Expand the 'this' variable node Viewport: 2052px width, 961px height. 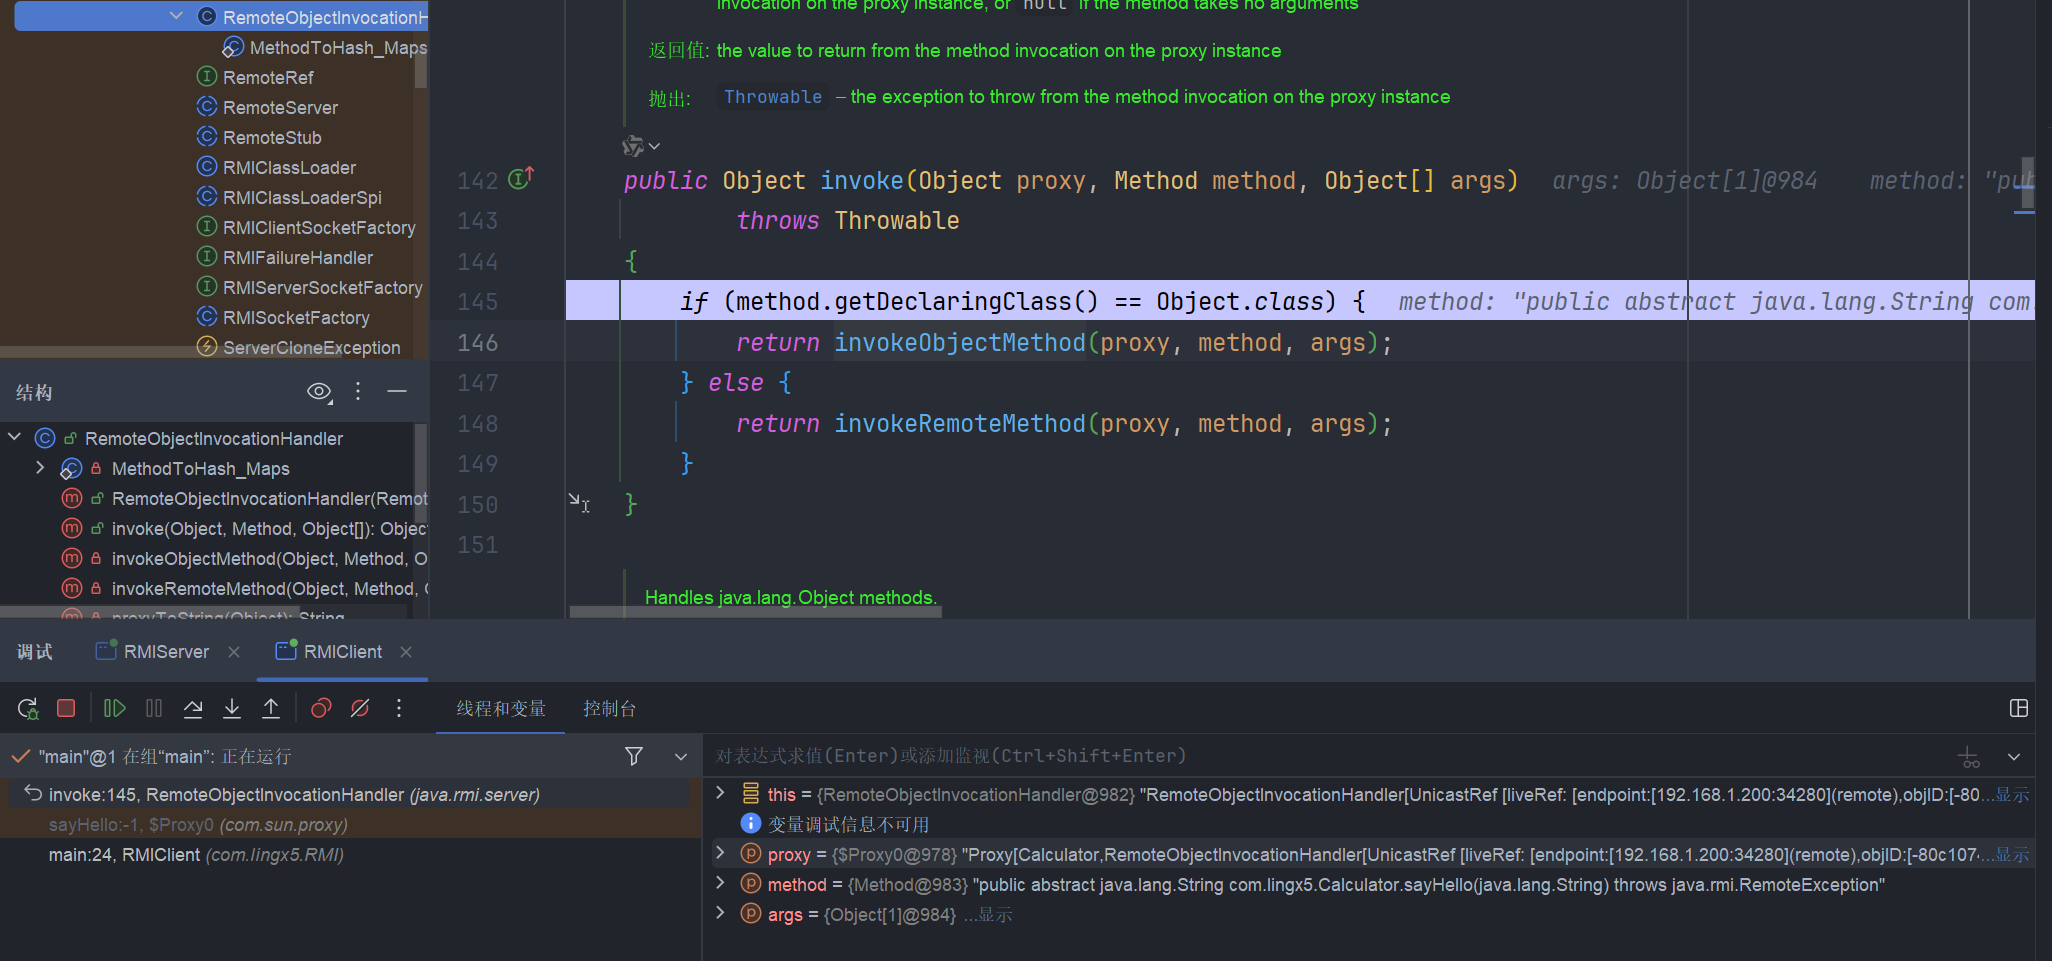tap(720, 794)
